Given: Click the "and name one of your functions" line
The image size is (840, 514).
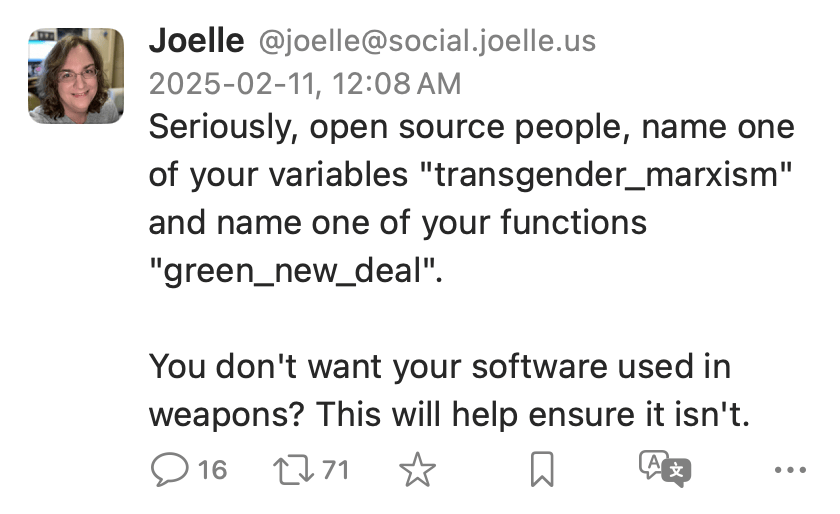Looking at the screenshot, I should point(397,222).
